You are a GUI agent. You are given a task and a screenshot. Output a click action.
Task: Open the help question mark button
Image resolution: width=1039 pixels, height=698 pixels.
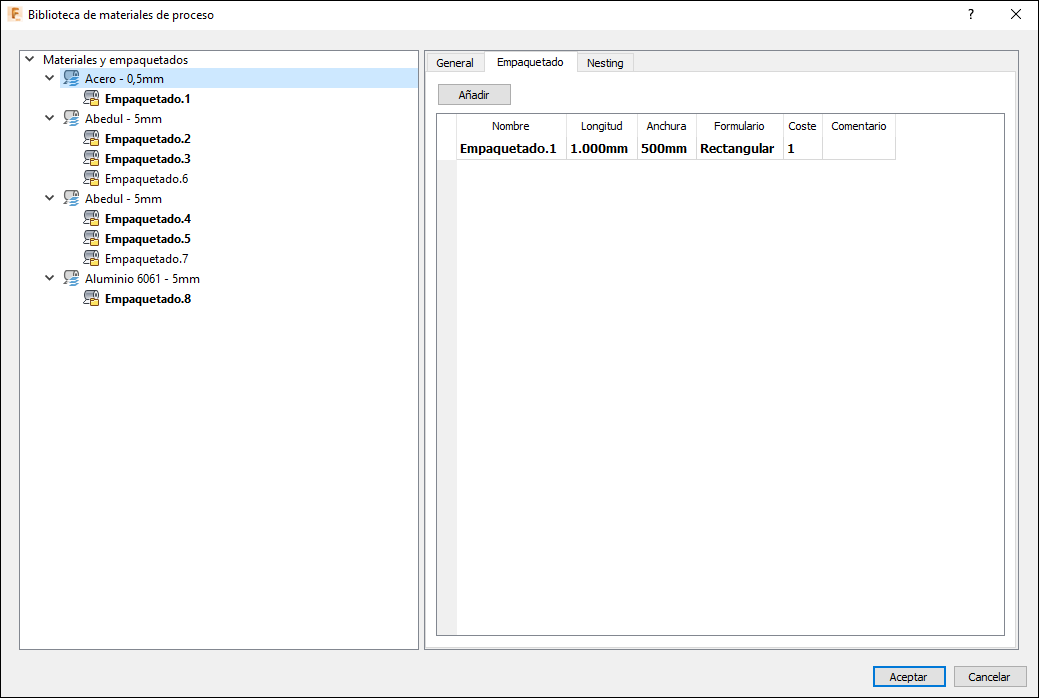(x=971, y=15)
